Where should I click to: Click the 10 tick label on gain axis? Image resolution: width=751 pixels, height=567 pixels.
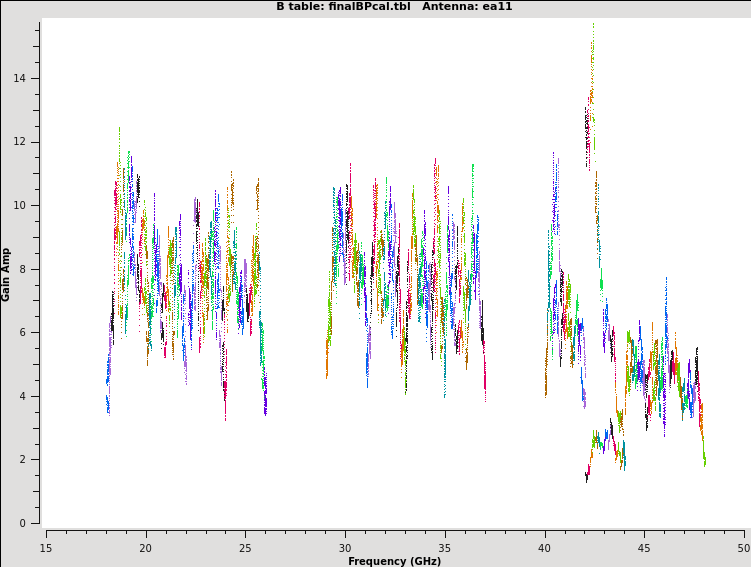point(20,205)
